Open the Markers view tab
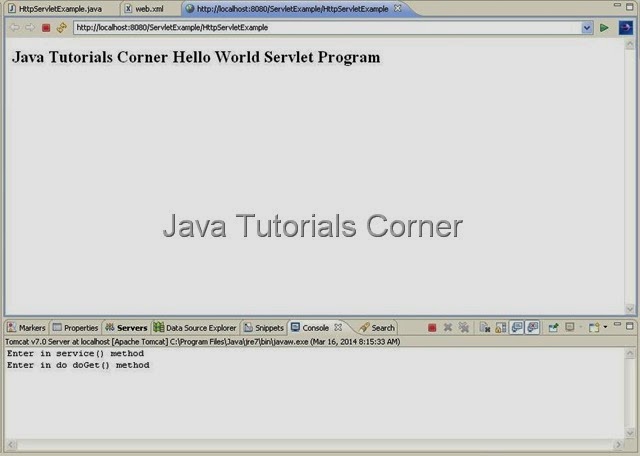Image resolution: width=640 pixels, height=456 pixels. click(27, 327)
